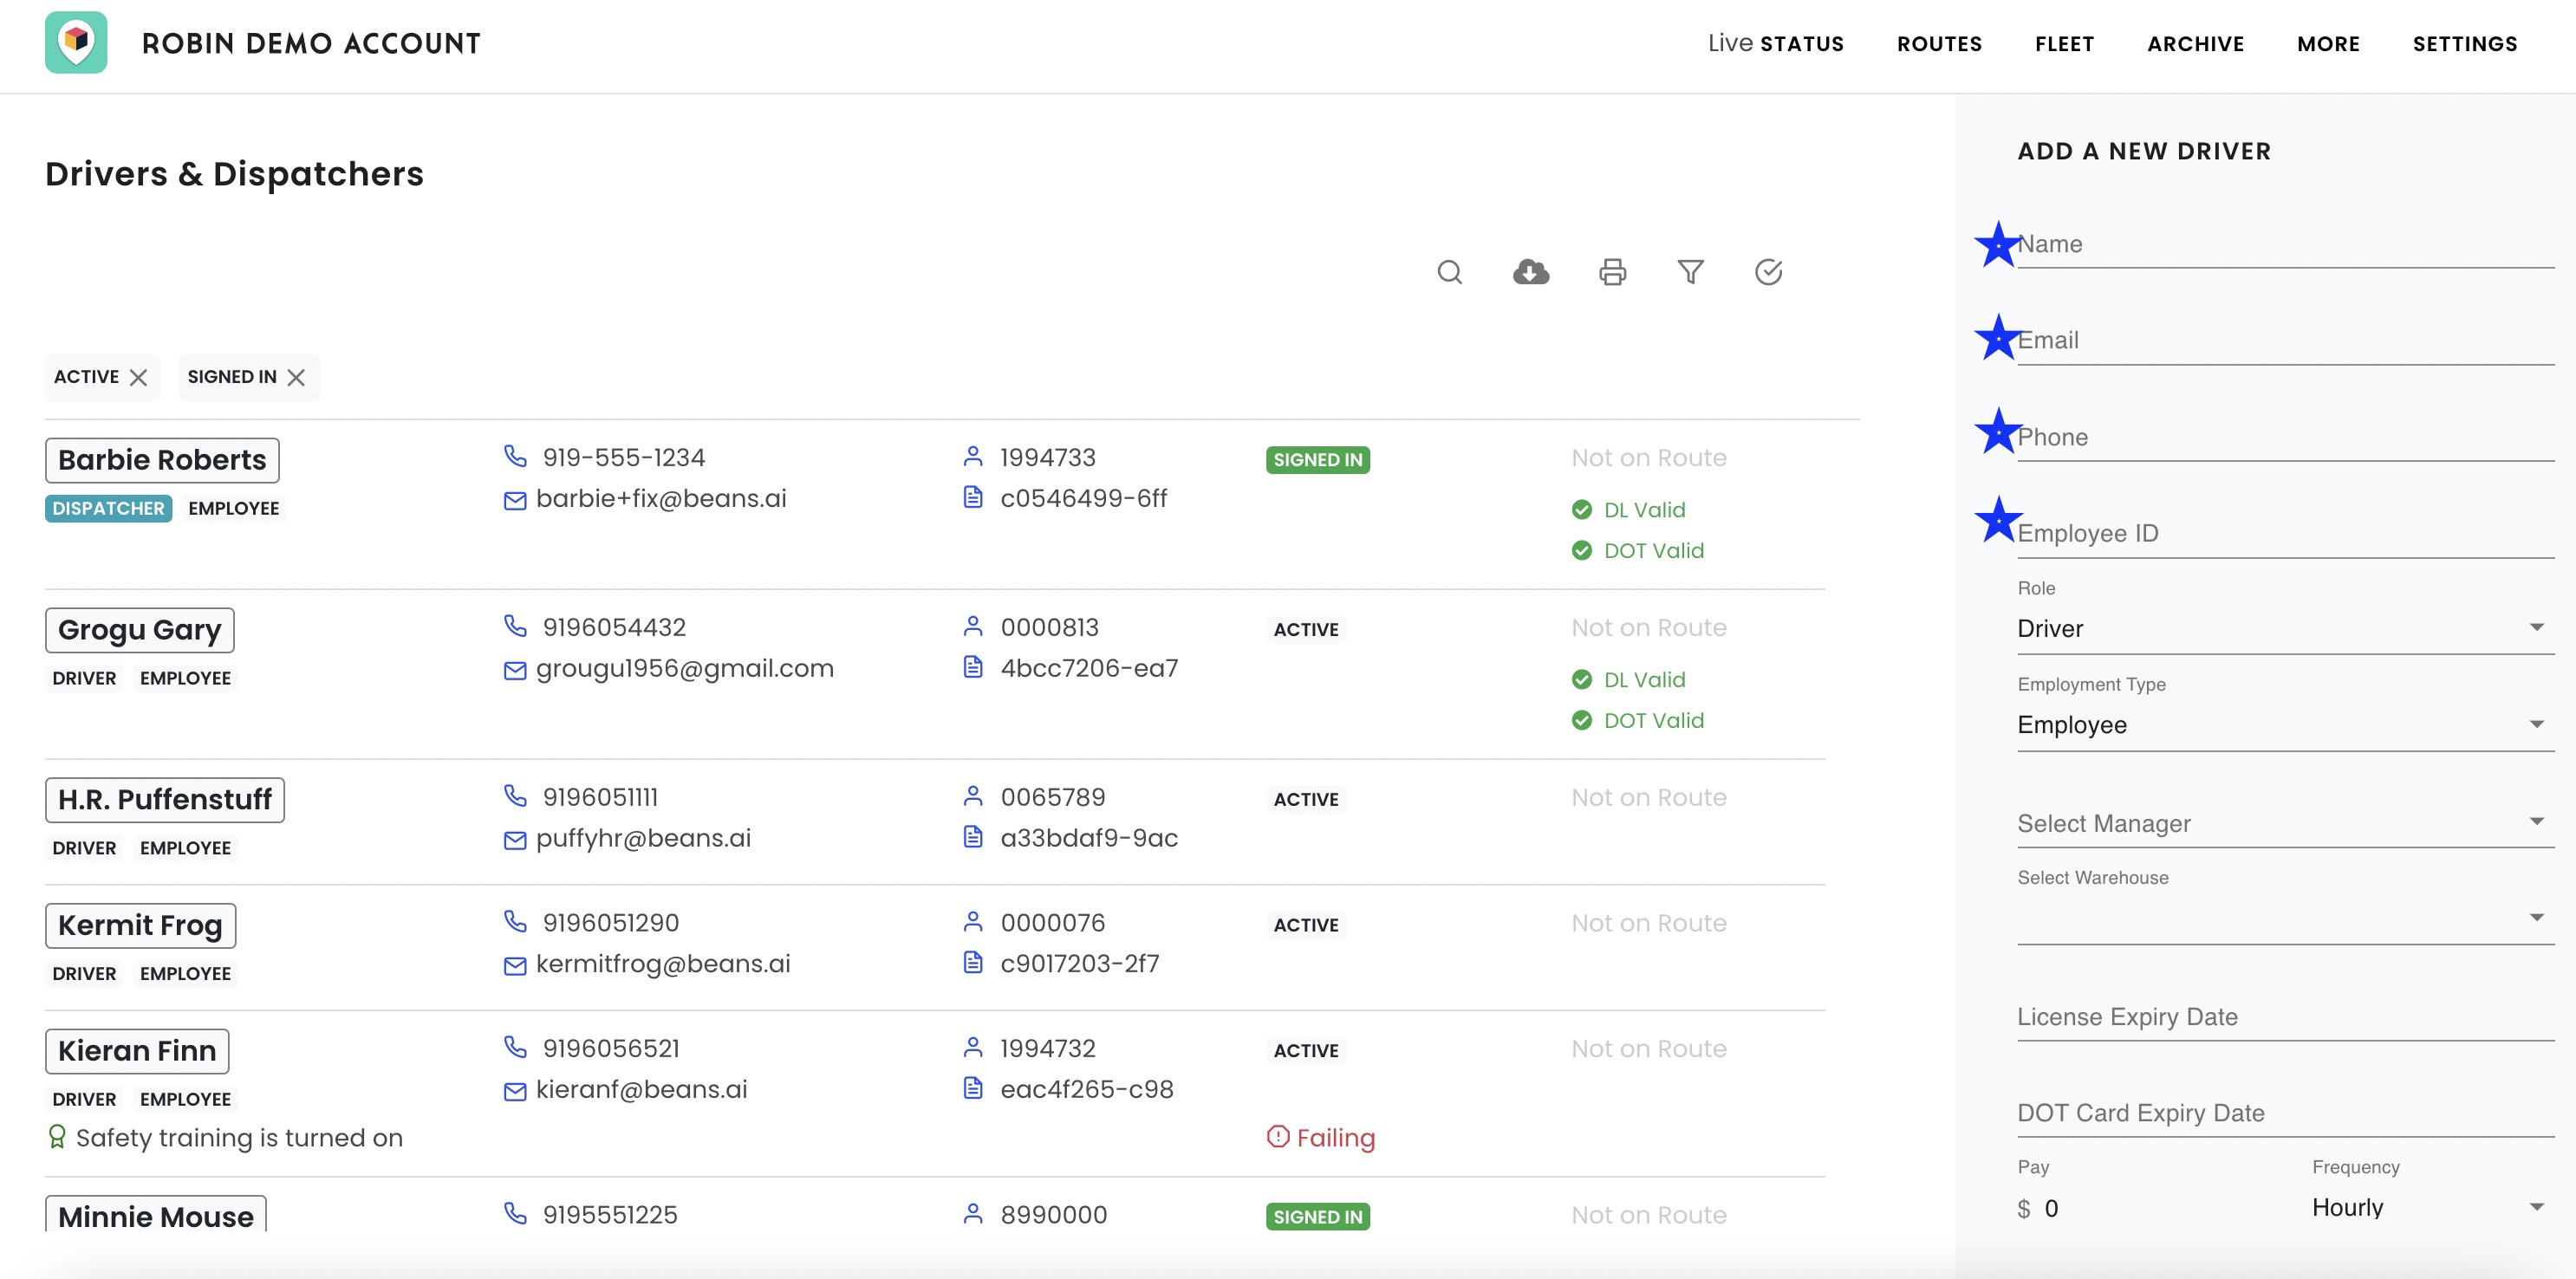
Task: Click SIGNED IN badge in Barbie Roberts row
Action: point(1317,460)
